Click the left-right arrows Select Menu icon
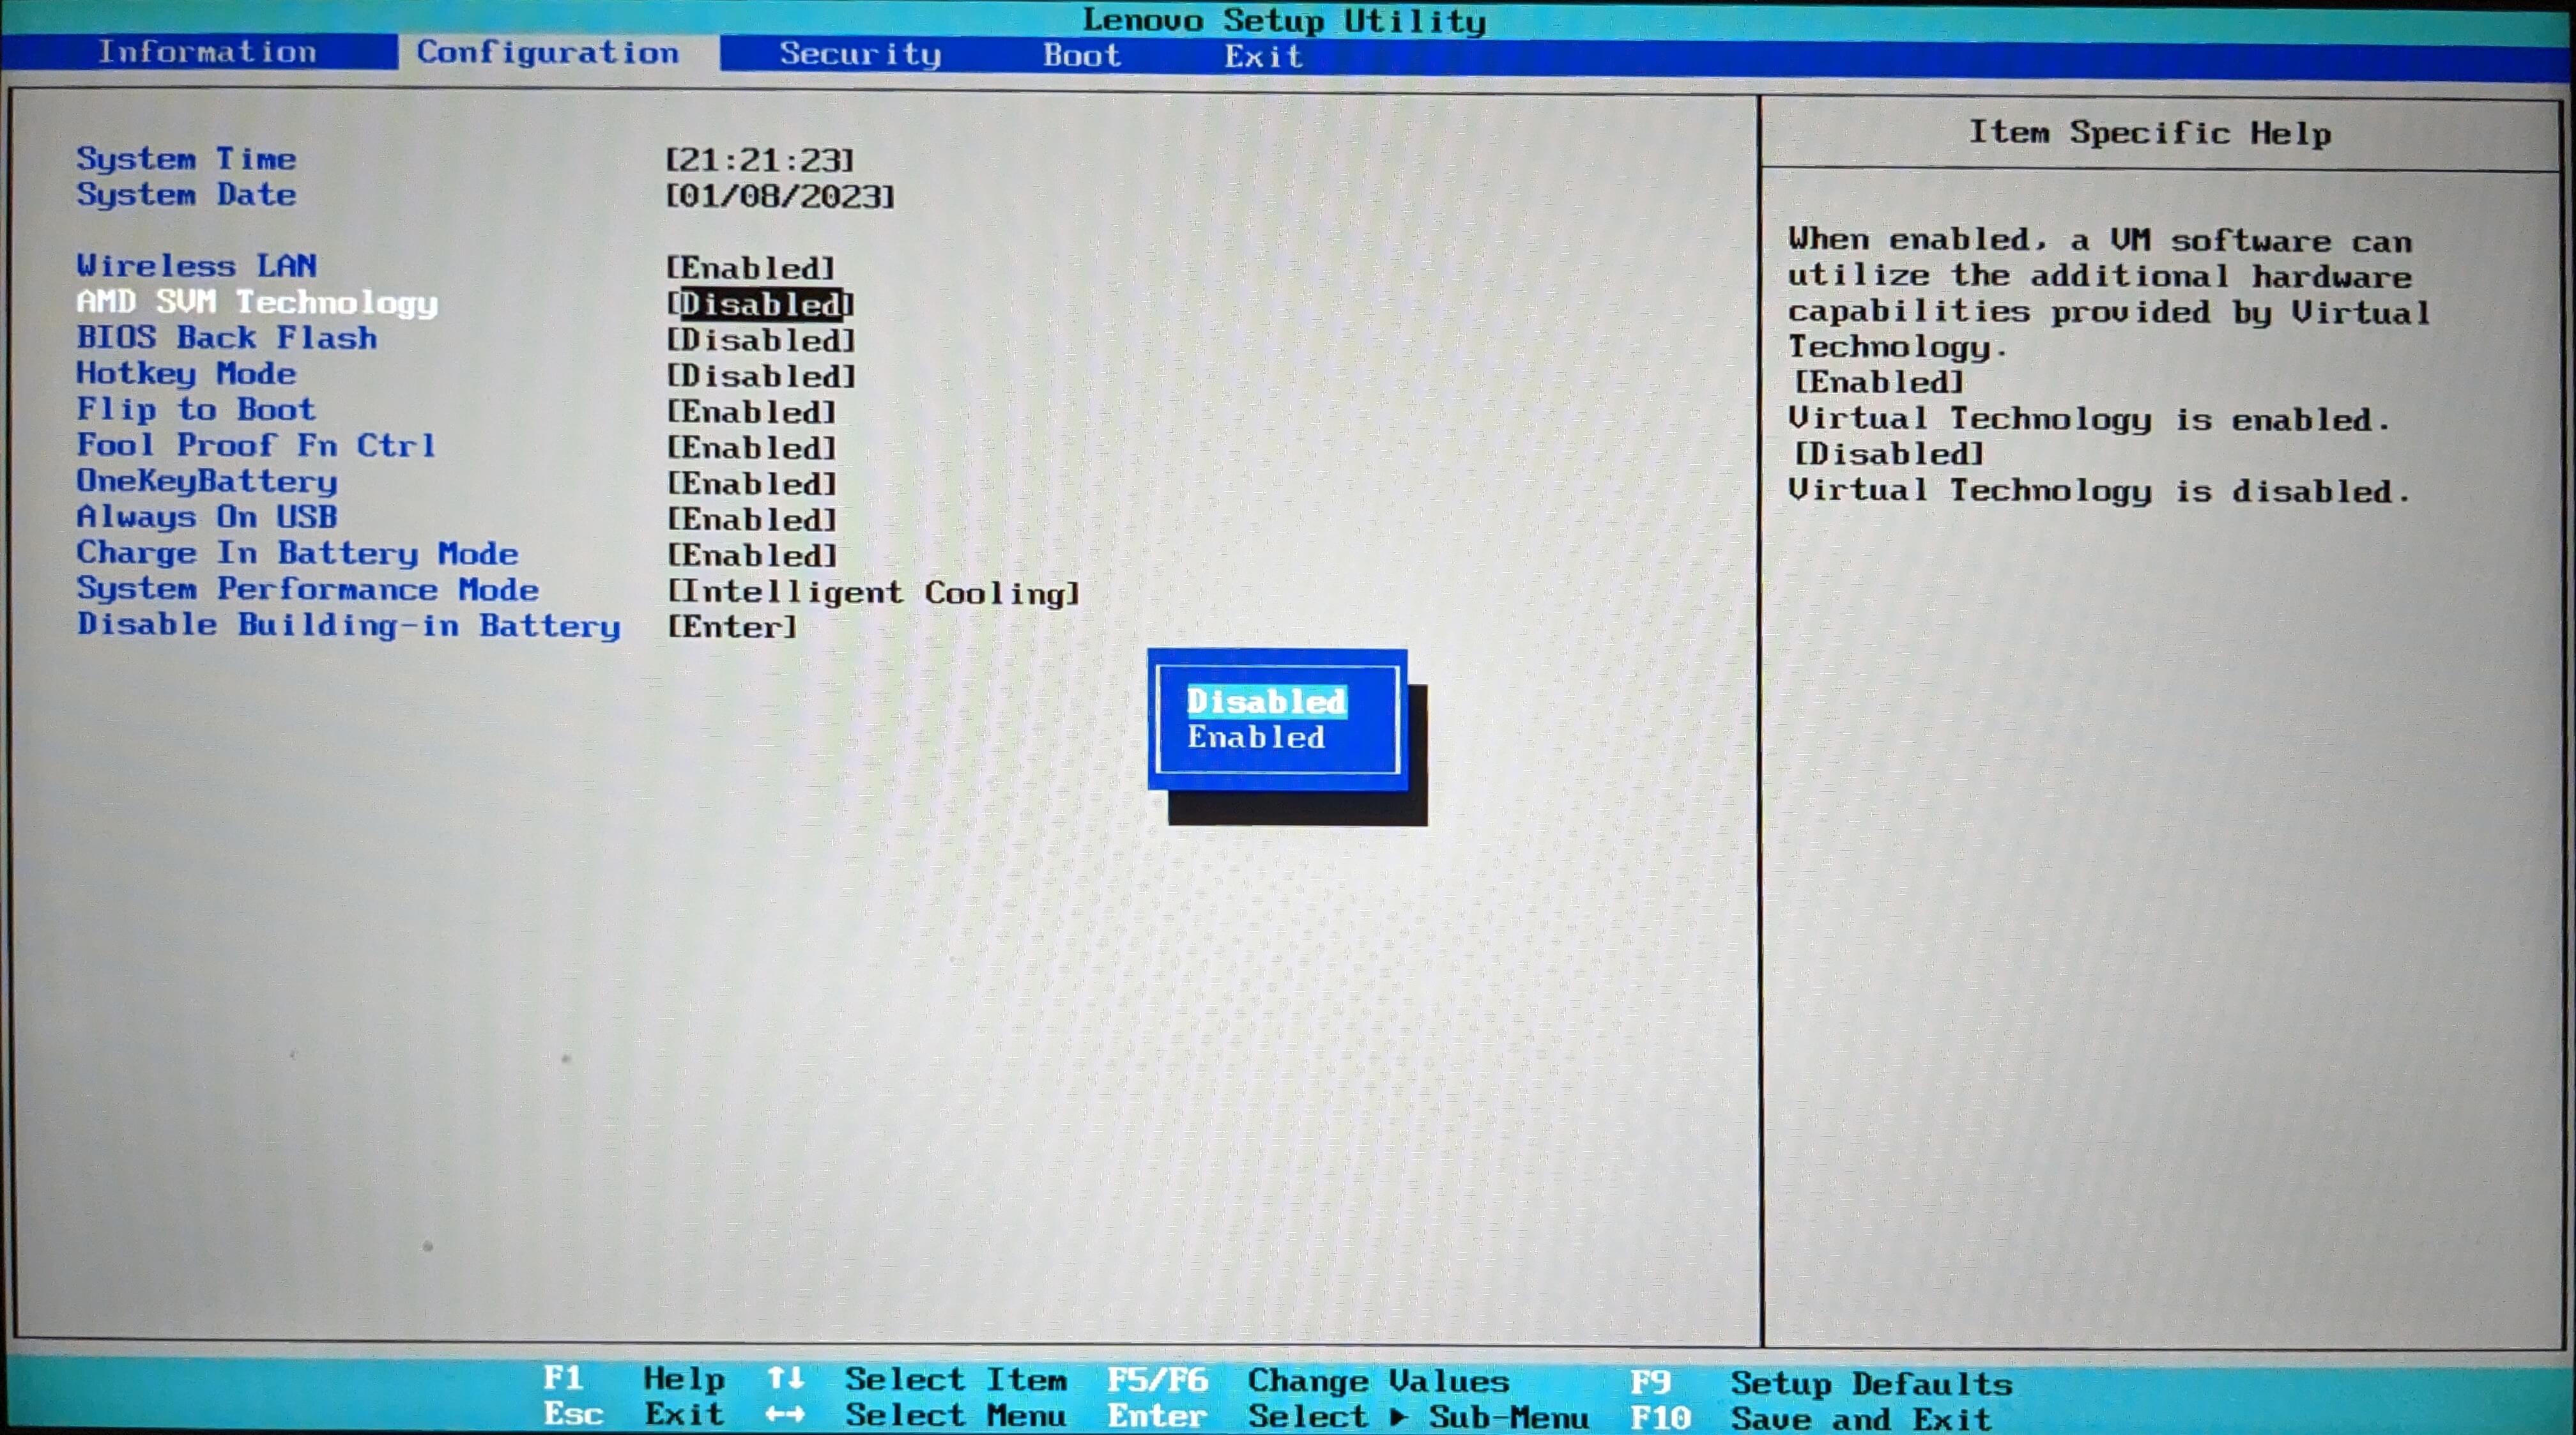This screenshot has width=2576, height=1435. 785,1414
